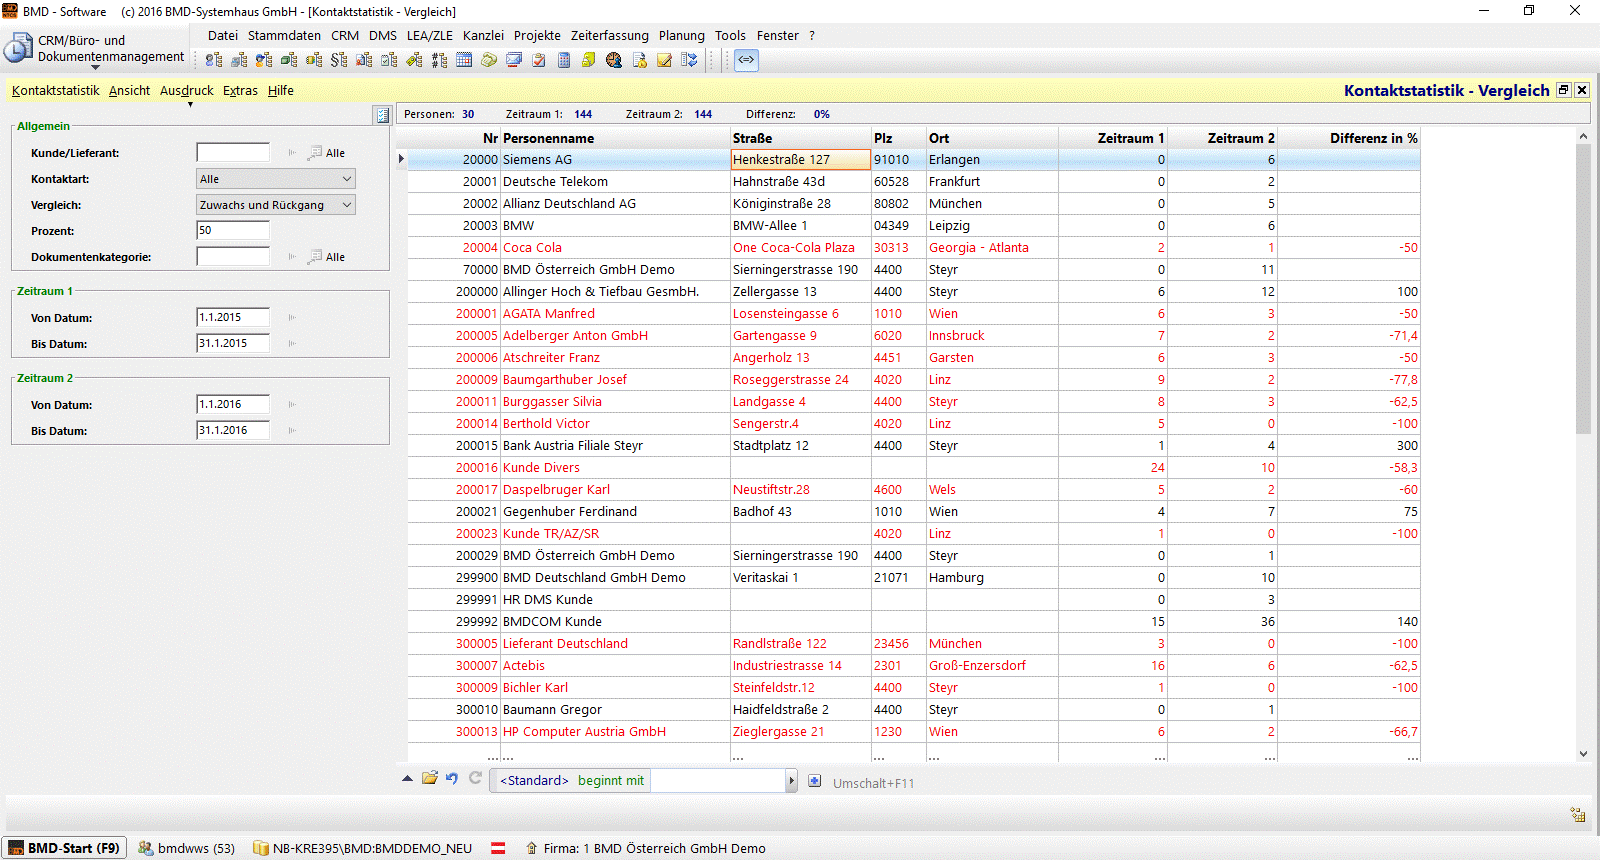
Task: Open the Stammdaten menu
Action: click(284, 35)
